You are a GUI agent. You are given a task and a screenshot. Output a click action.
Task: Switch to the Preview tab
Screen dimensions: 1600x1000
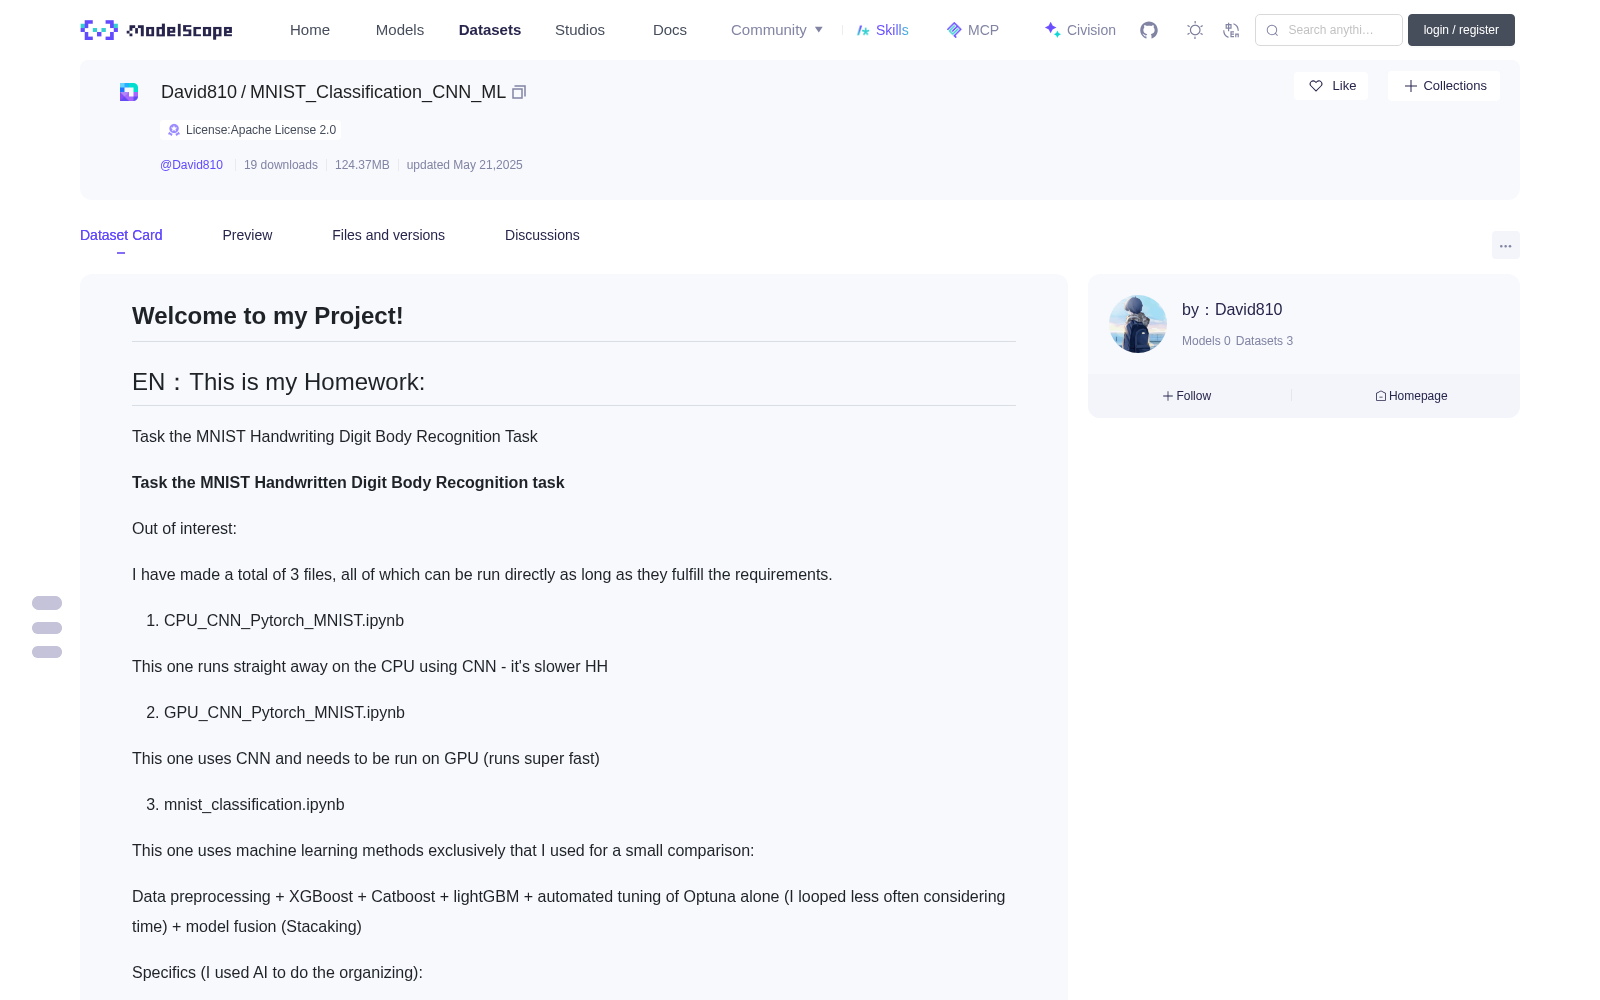(247, 235)
